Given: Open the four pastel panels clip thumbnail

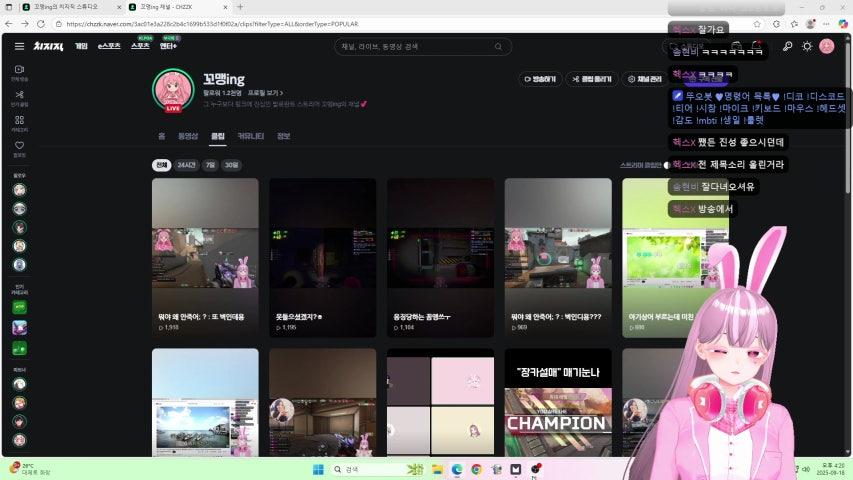Looking at the screenshot, I should (441, 403).
